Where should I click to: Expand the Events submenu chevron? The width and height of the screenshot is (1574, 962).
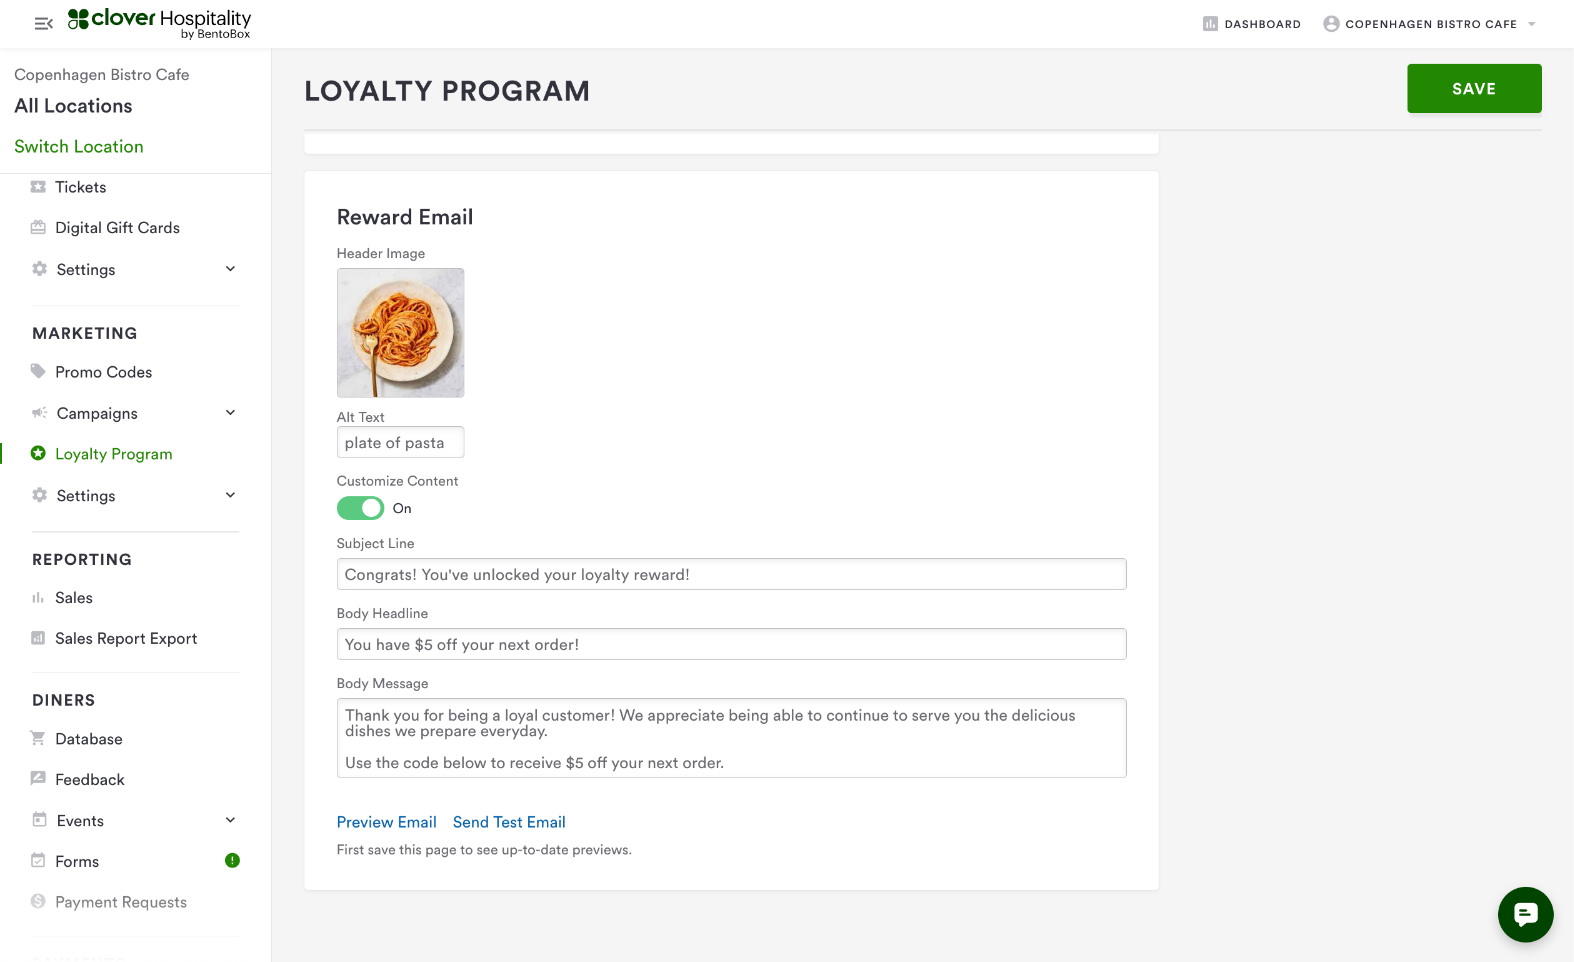[230, 821]
